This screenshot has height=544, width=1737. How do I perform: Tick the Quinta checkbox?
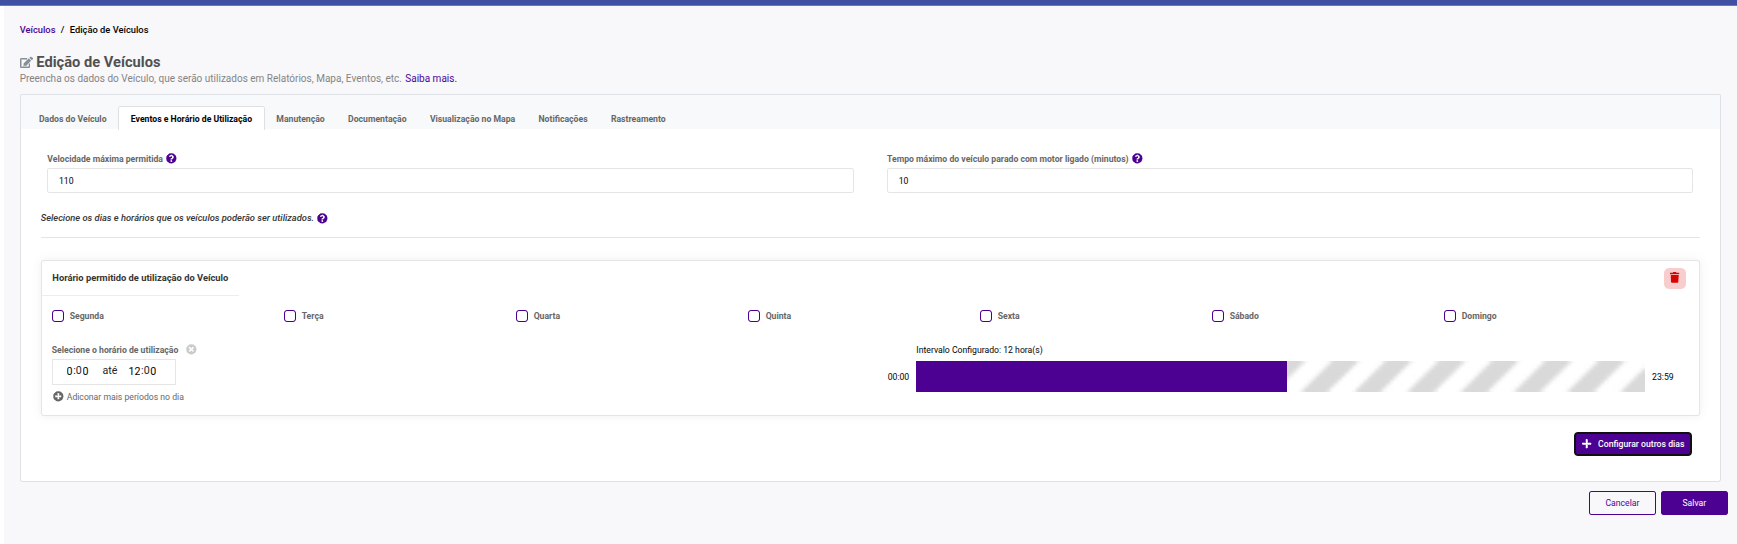click(754, 316)
